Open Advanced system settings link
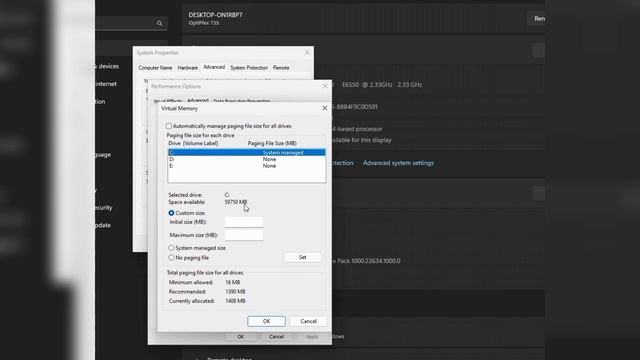The image size is (640, 360). tap(398, 163)
